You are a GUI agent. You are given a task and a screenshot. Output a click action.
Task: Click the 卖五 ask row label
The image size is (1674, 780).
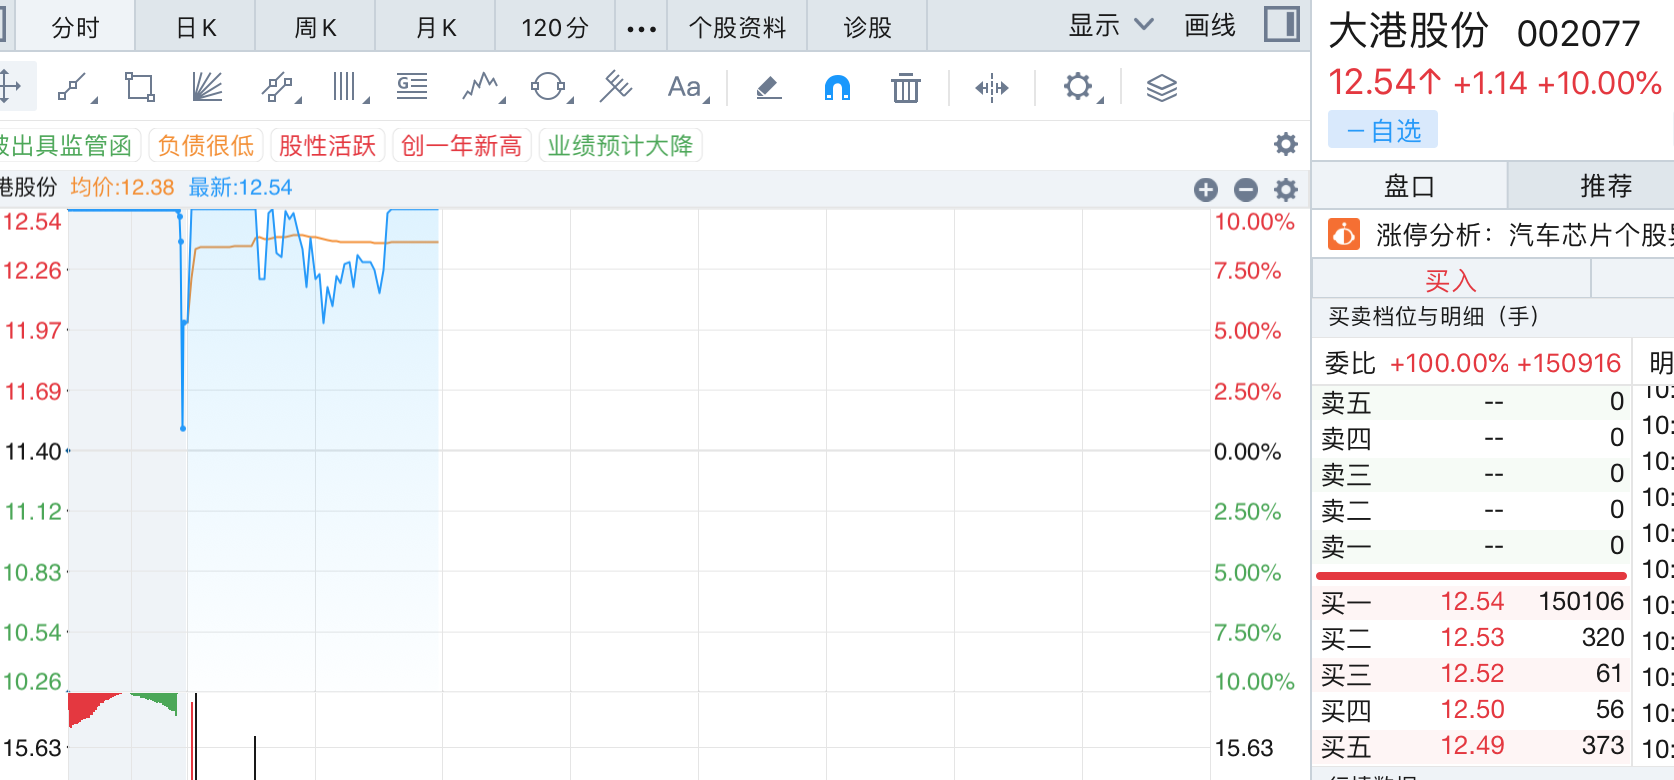1346,403
